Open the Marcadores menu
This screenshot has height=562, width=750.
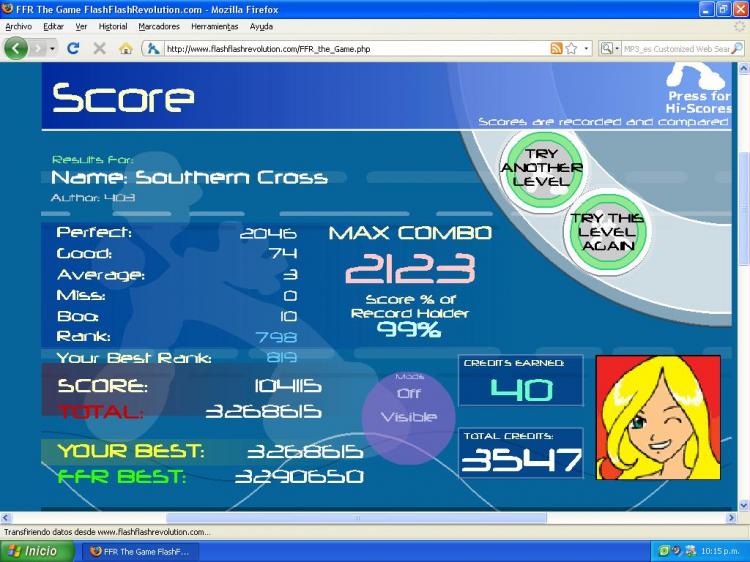click(x=158, y=26)
